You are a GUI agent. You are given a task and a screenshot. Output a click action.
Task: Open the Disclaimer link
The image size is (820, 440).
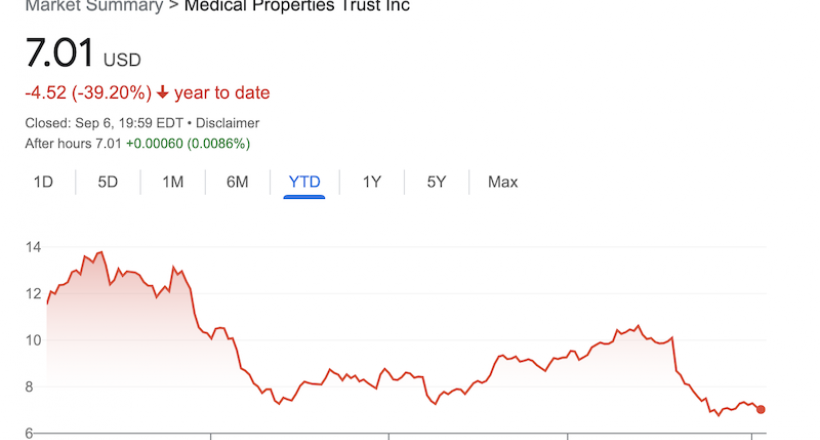point(227,123)
